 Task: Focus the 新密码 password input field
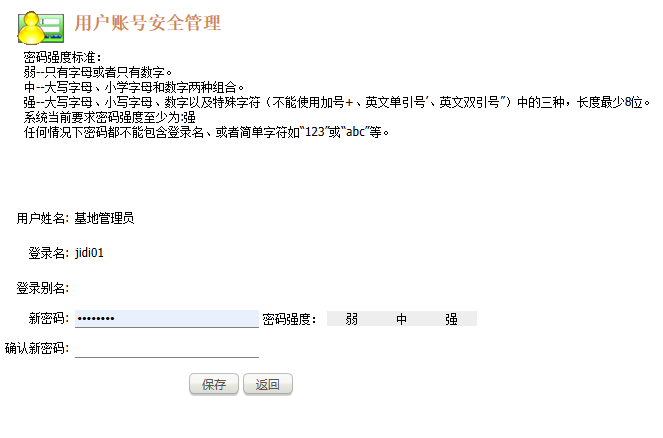166,318
